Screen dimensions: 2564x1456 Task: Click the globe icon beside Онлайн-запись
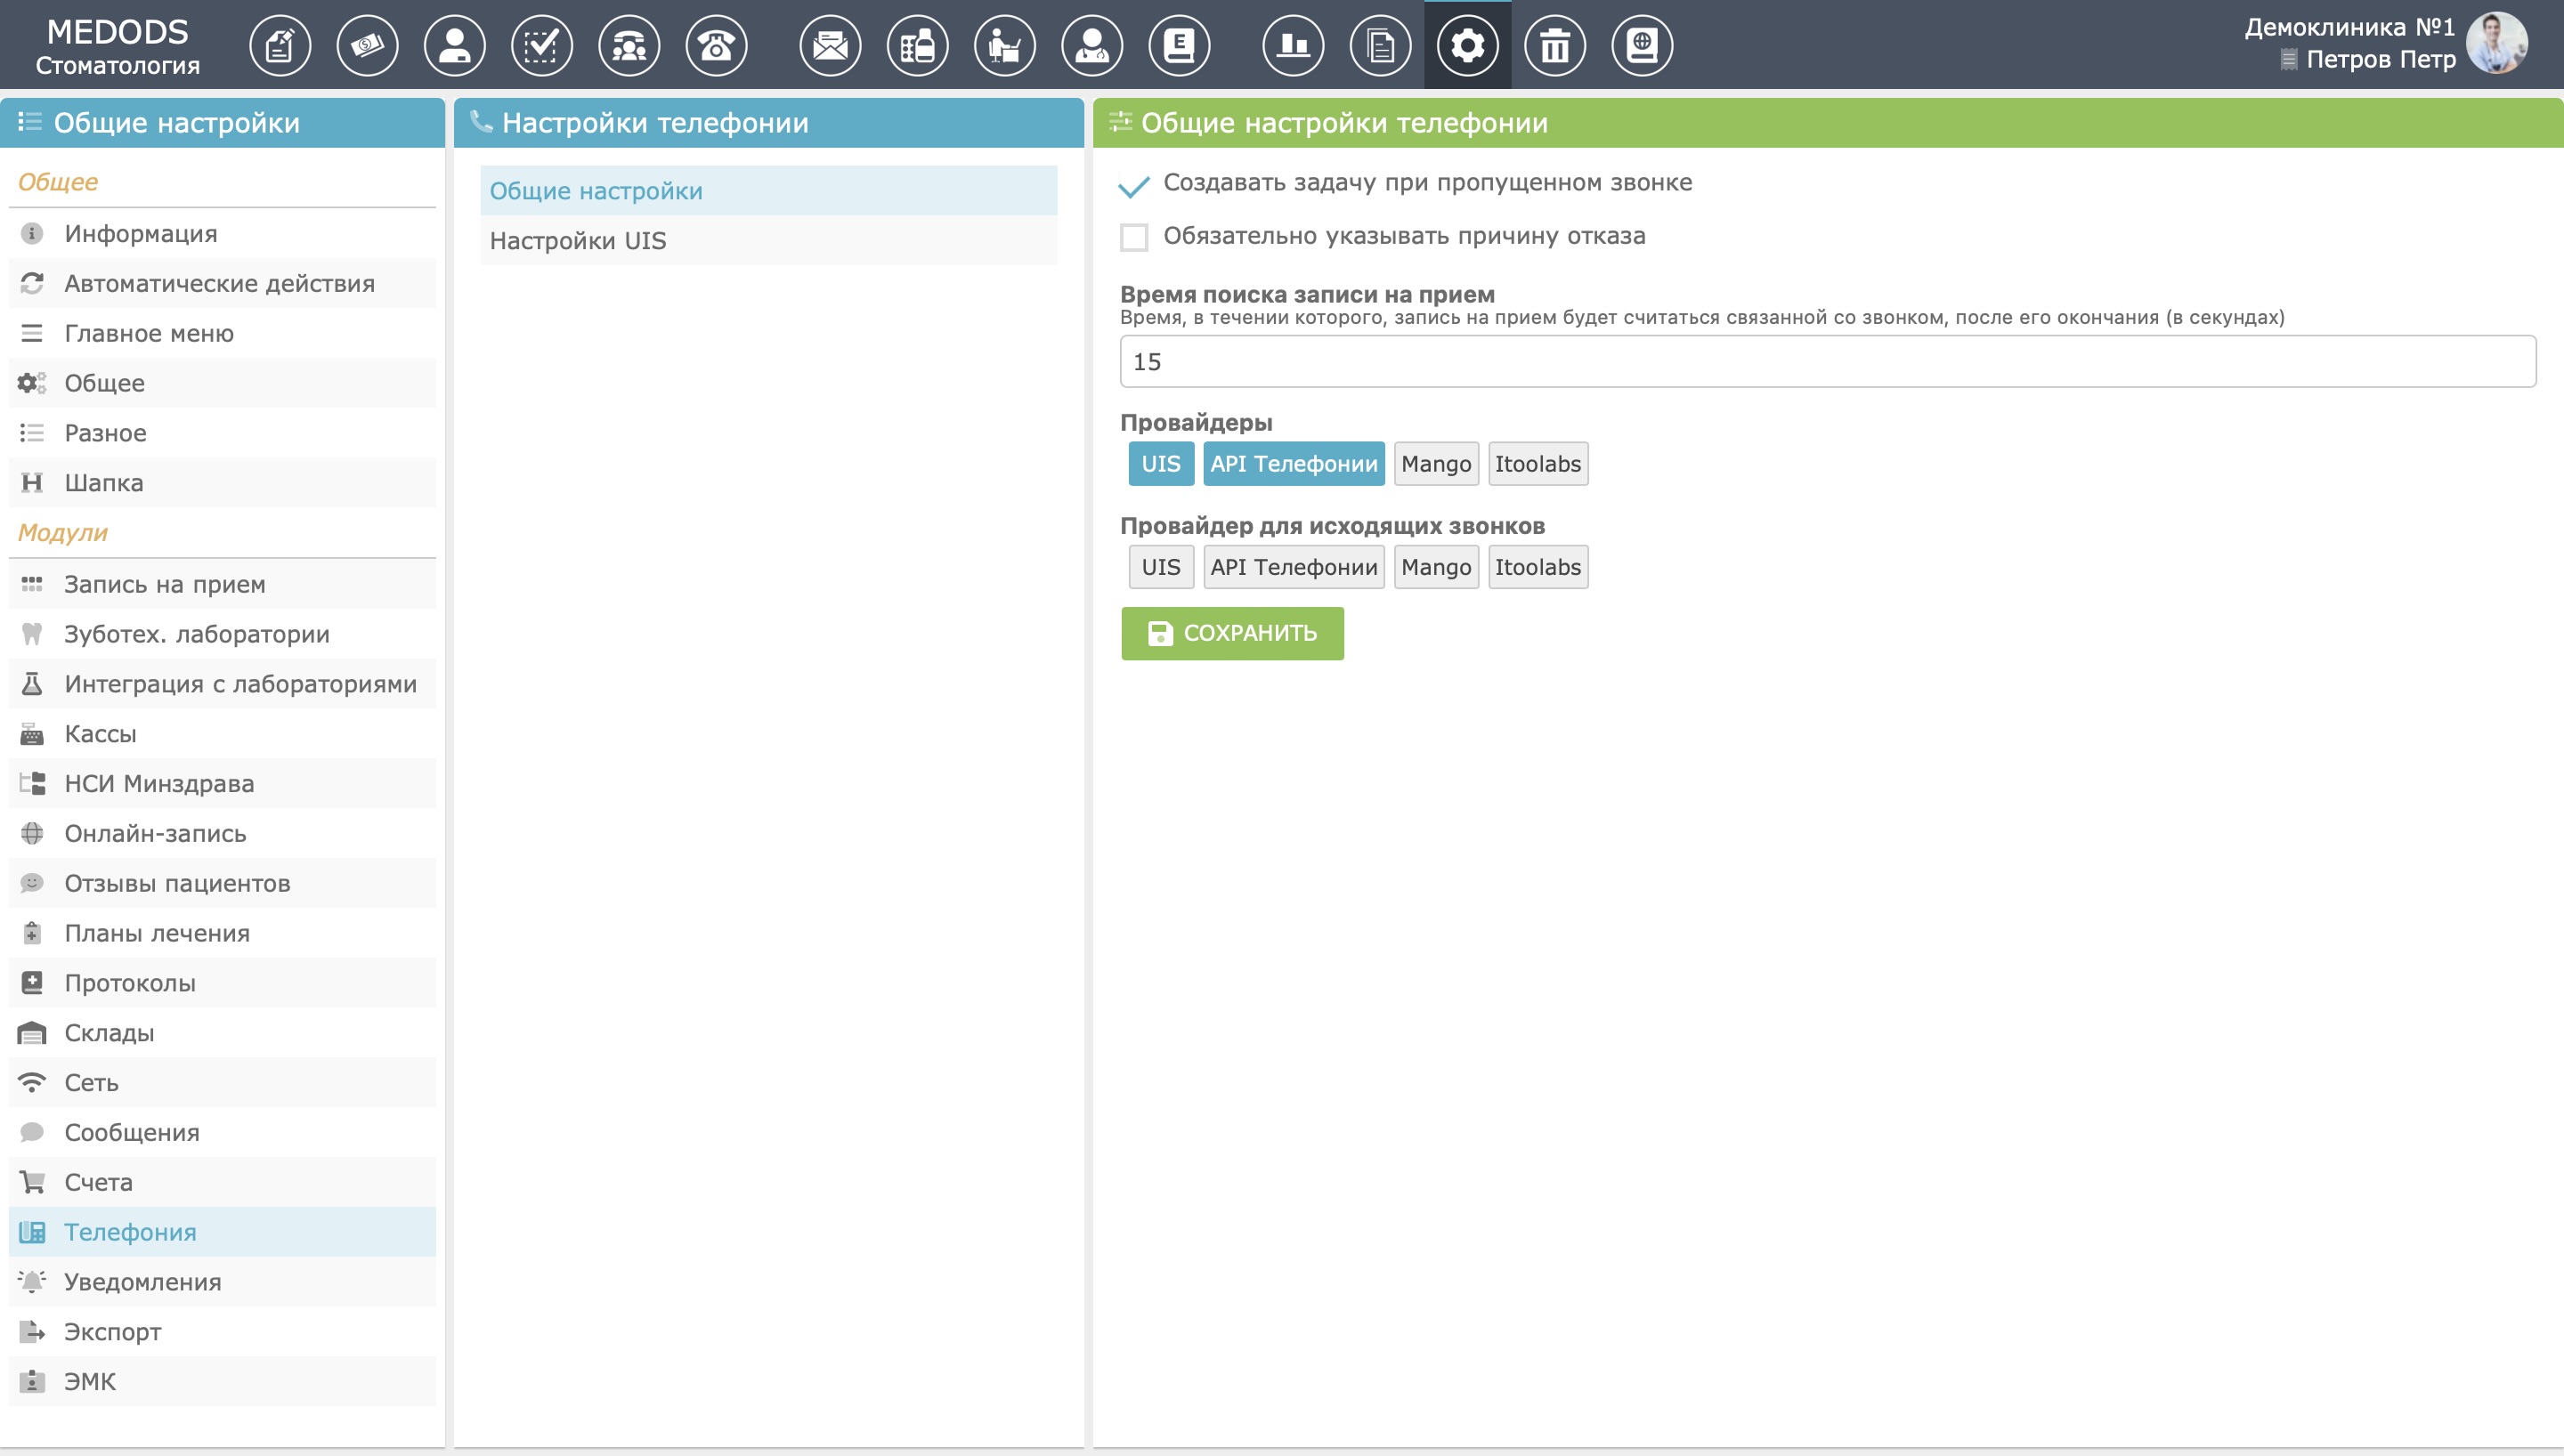32,833
